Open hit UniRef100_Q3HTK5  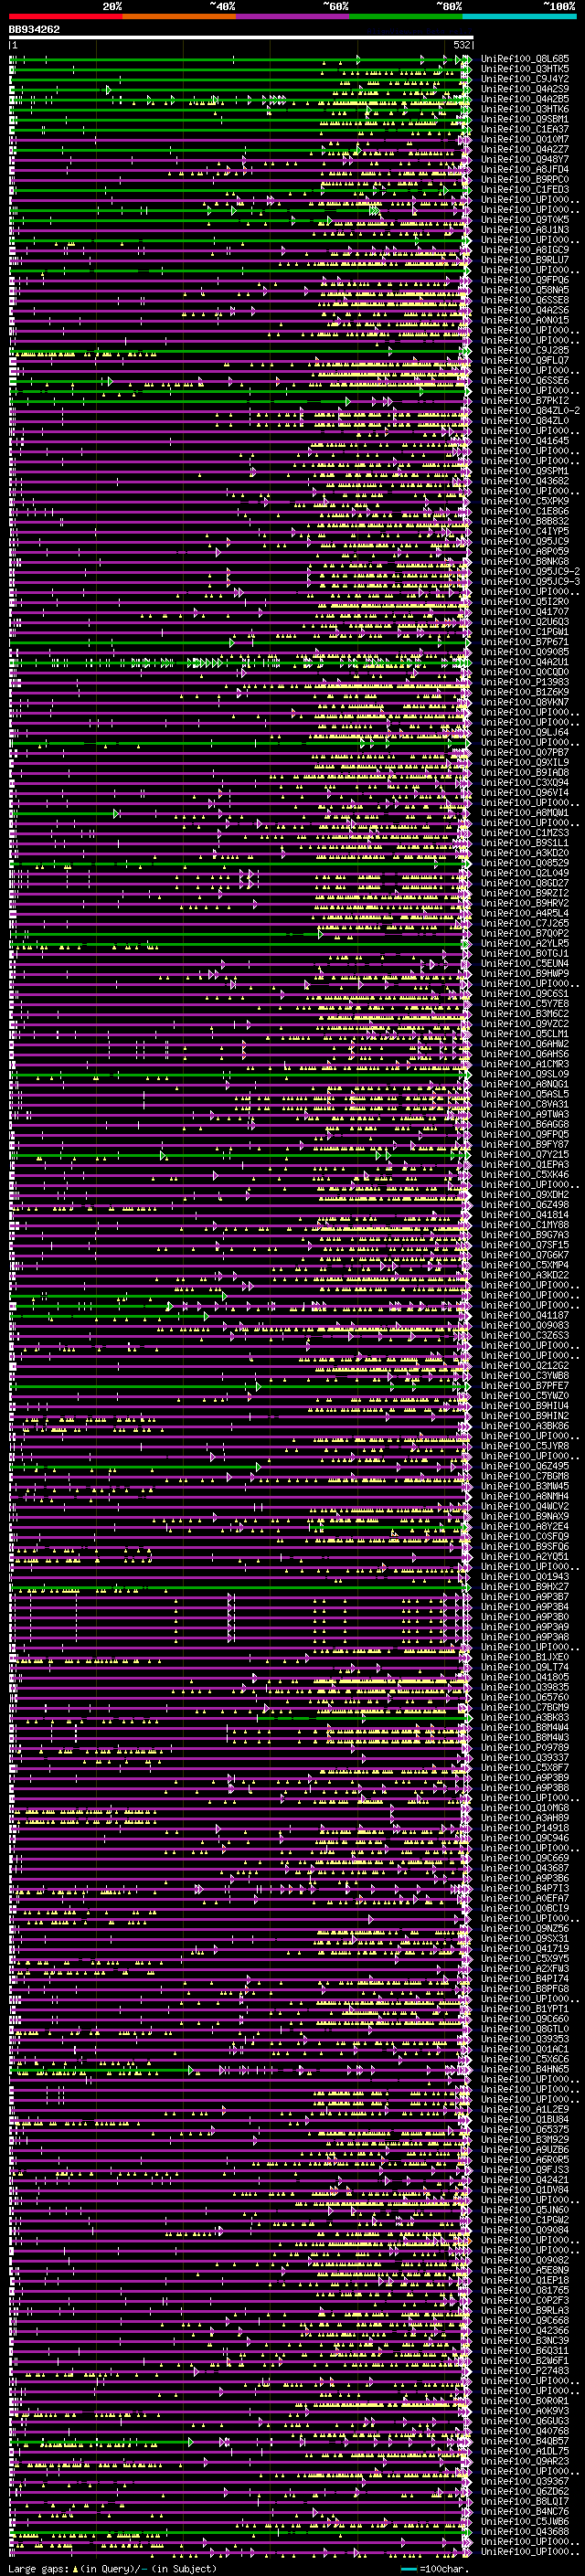tap(525, 69)
